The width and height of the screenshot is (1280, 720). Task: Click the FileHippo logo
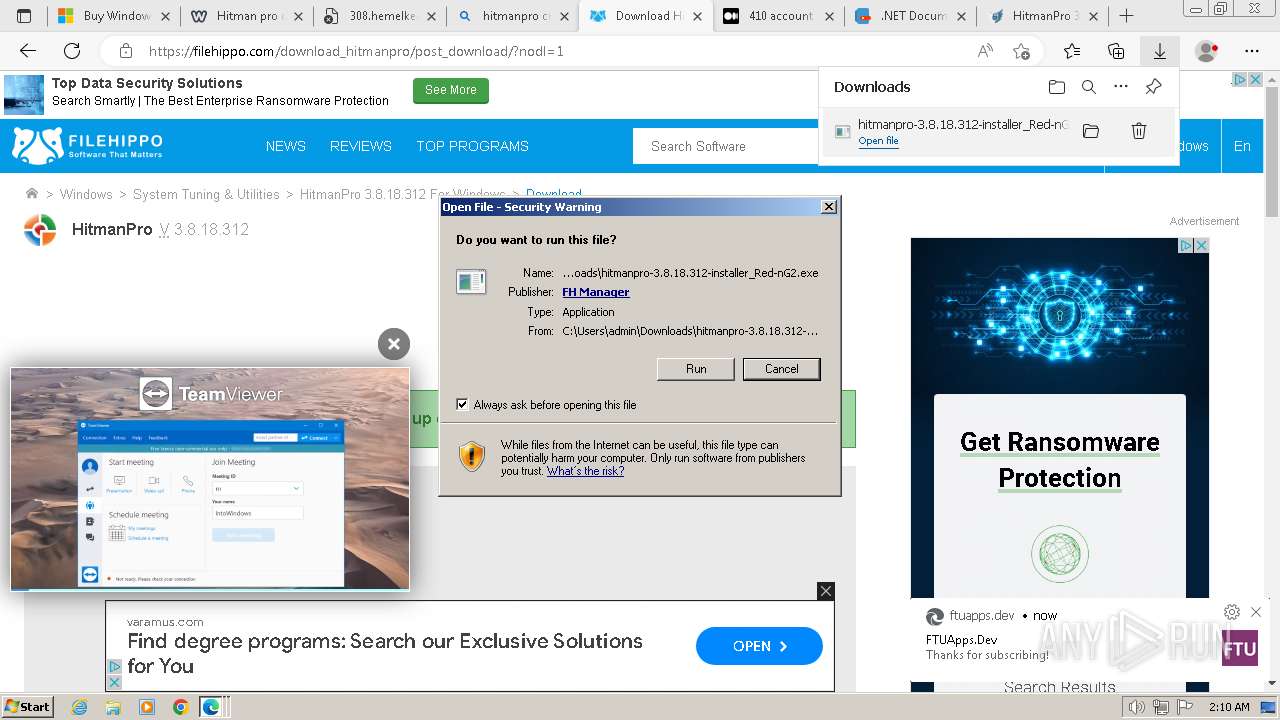tap(87, 145)
